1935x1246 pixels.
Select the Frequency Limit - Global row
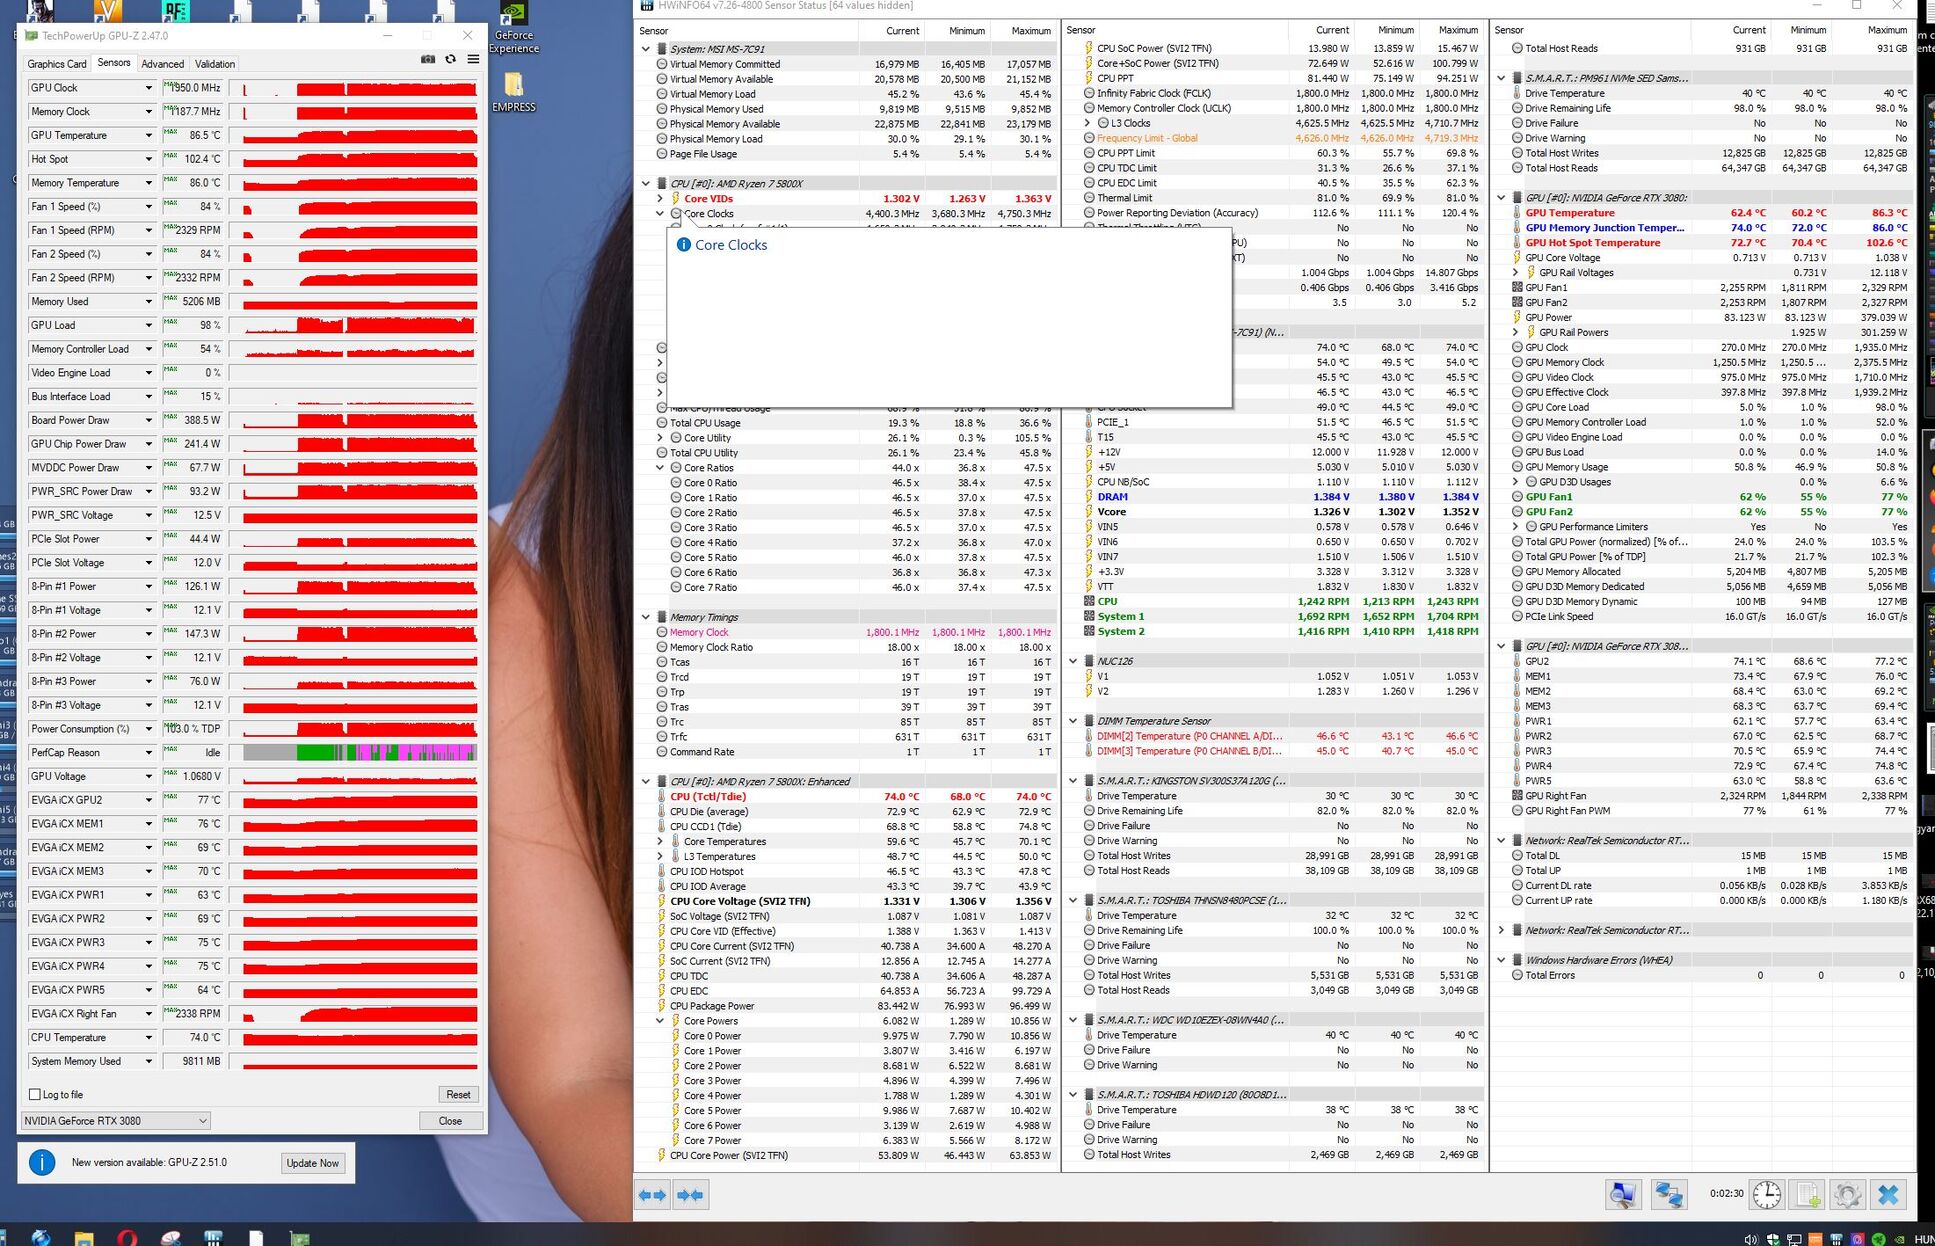(1275, 138)
